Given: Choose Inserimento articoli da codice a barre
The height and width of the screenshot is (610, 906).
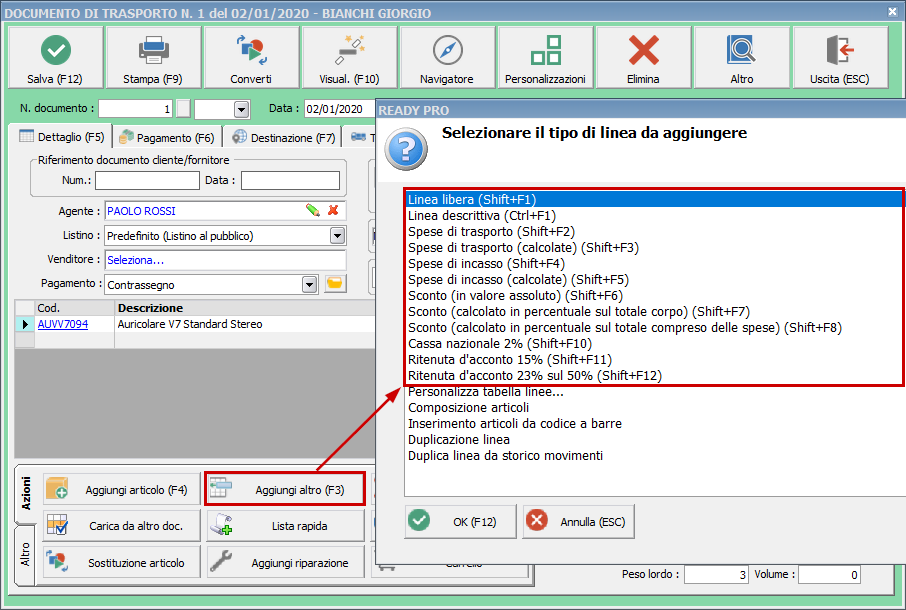Looking at the screenshot, I should [655, 424].
